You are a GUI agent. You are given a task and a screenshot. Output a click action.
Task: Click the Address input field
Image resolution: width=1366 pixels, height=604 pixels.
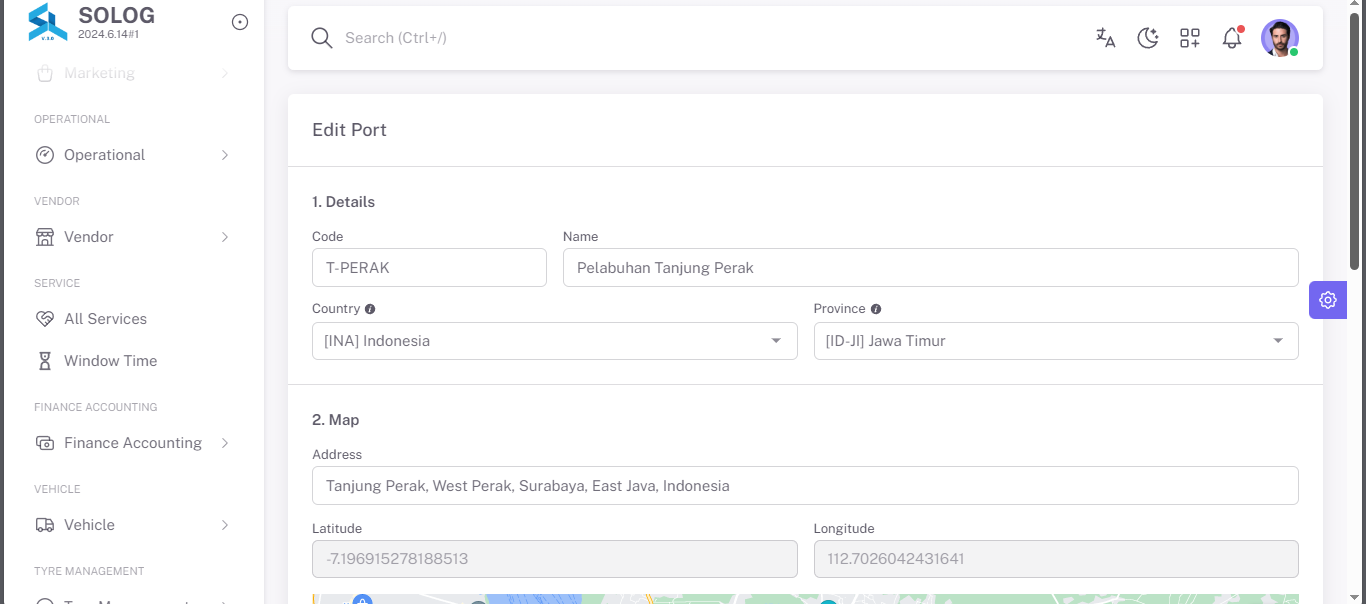point(805,486)
